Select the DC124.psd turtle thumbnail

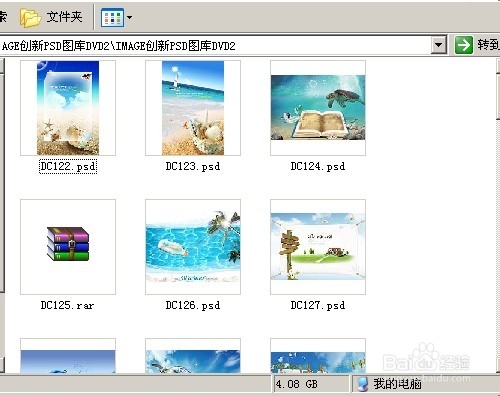pos(318,108)
